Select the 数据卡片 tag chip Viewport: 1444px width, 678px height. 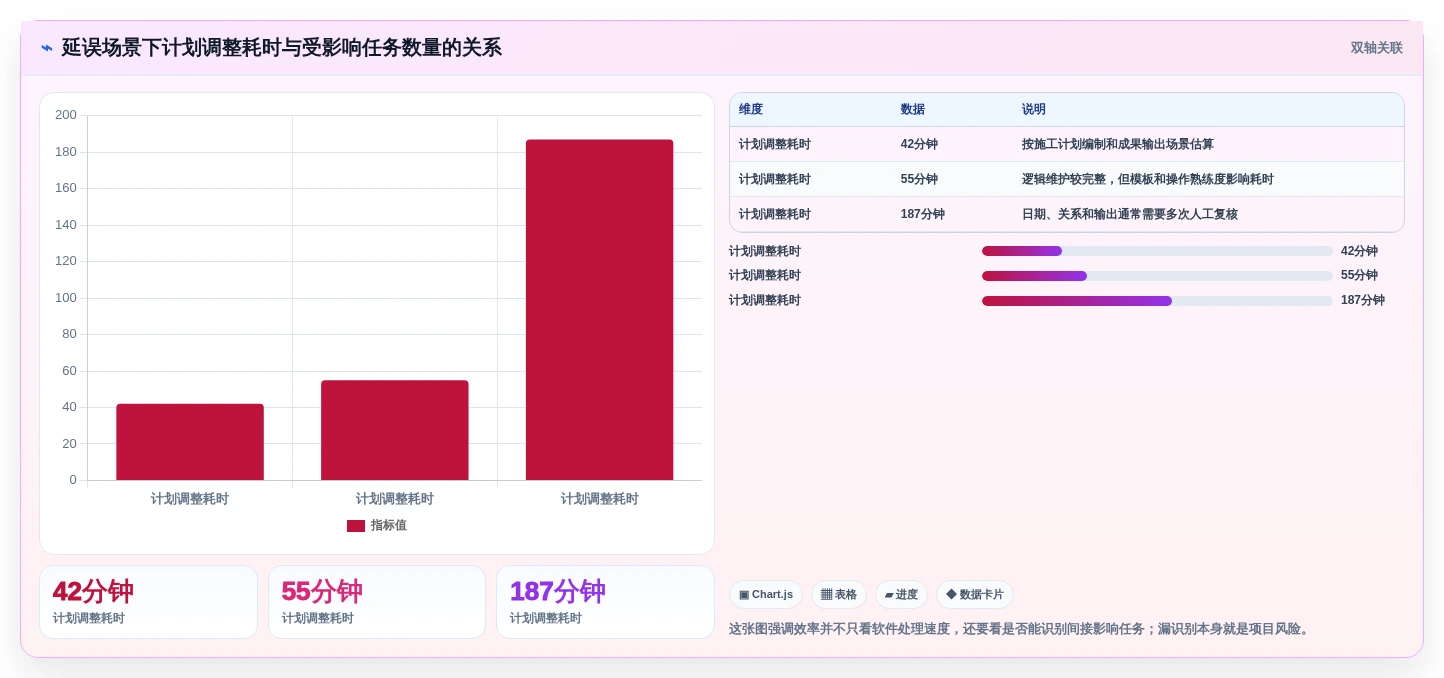click(975, 595)
